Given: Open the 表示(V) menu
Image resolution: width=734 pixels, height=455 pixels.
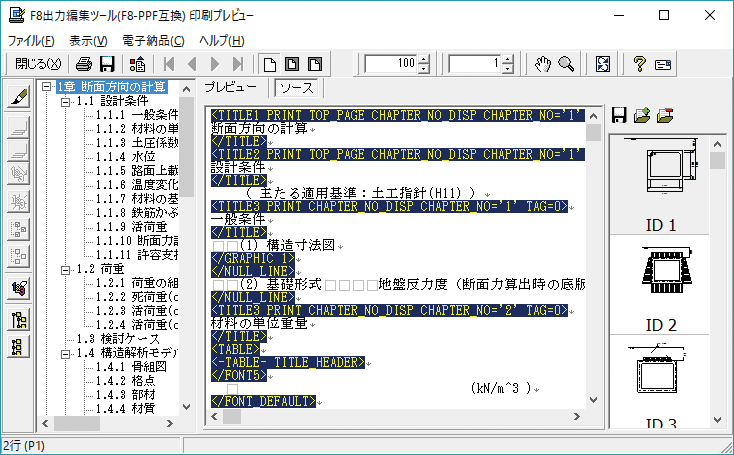Looking at the screenshot, I should pos(88,41).
